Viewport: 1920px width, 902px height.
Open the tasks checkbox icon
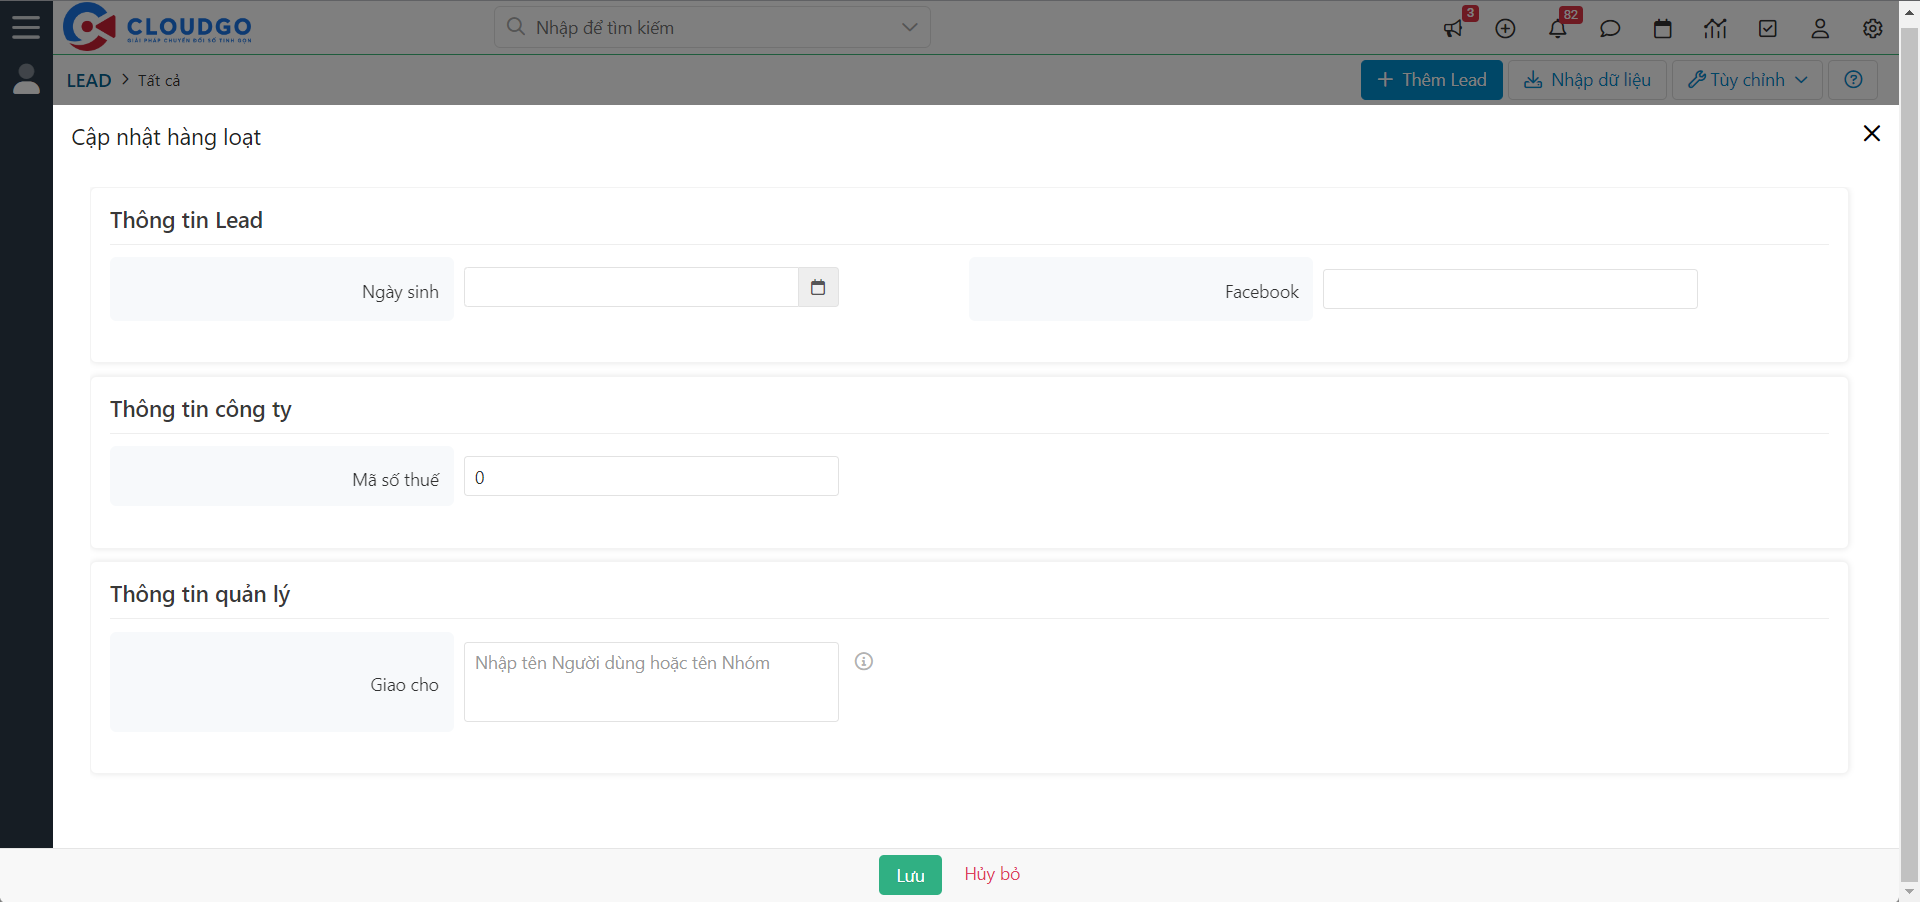[1768, 28]
